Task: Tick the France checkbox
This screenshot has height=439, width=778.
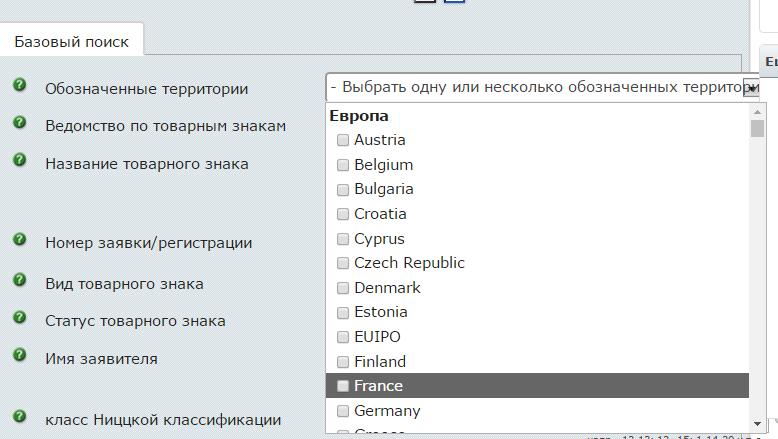Action: [x=343, y=386]
